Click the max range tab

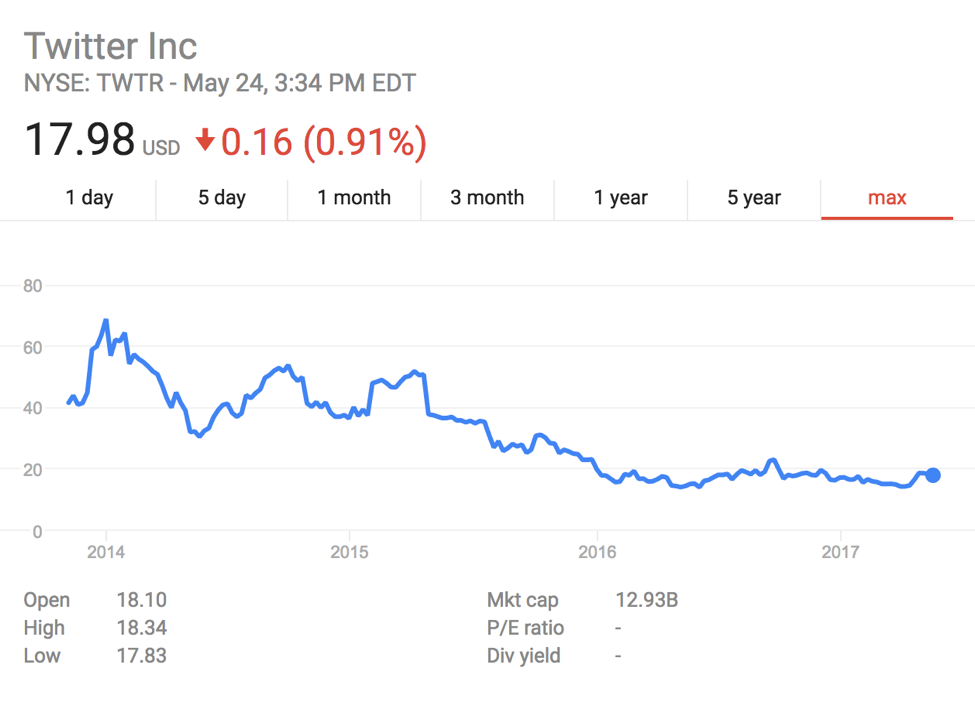[887, 198]
